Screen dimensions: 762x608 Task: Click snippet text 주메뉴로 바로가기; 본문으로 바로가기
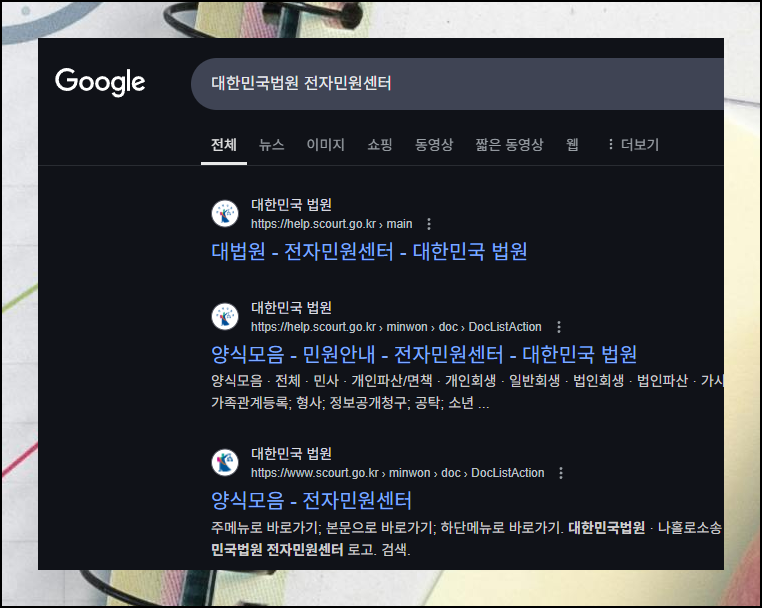pyautogui.click(x=323, y=527)
